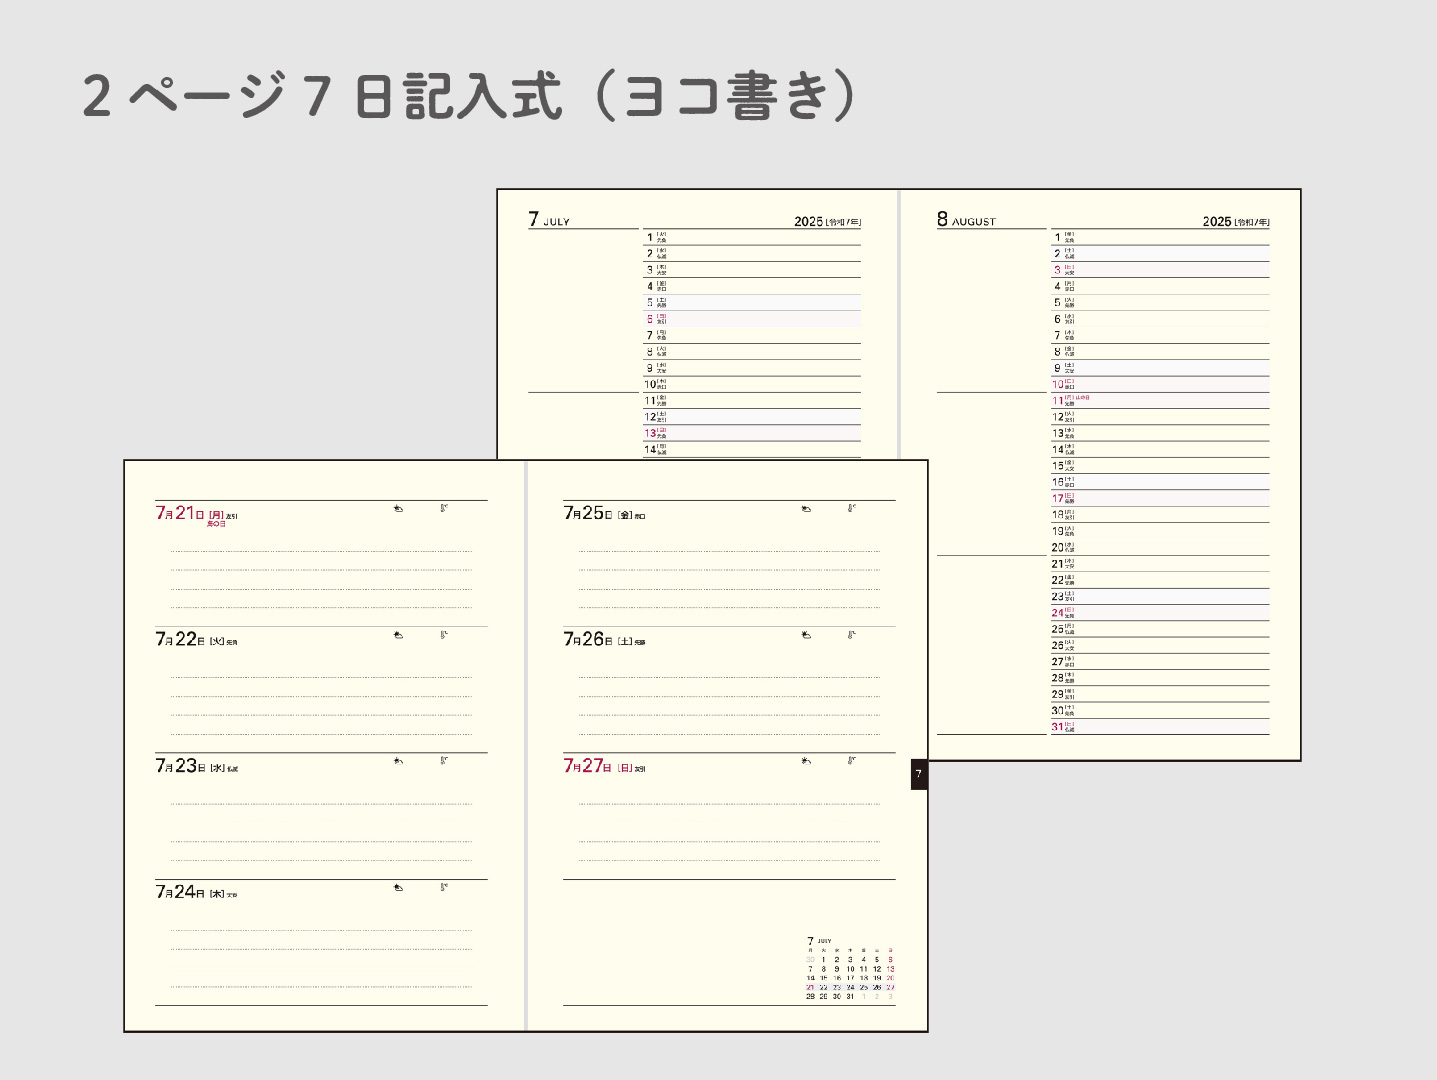Tap the weather icon for 7月24日
The height and width of the screenshot is (1080, 1437).
[398, 888]
